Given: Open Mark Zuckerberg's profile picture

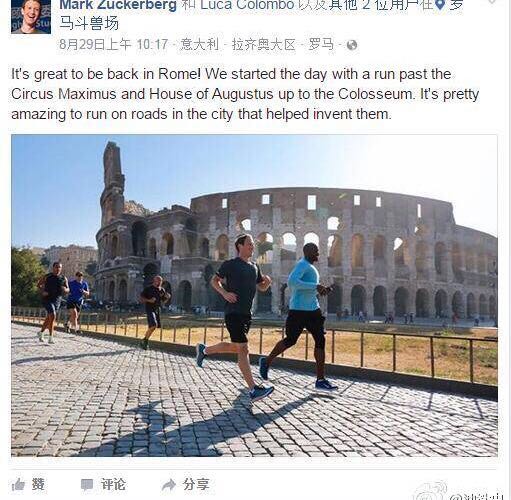Looking at the screenshot, I should pyautogui.click(x=31, y=17).
